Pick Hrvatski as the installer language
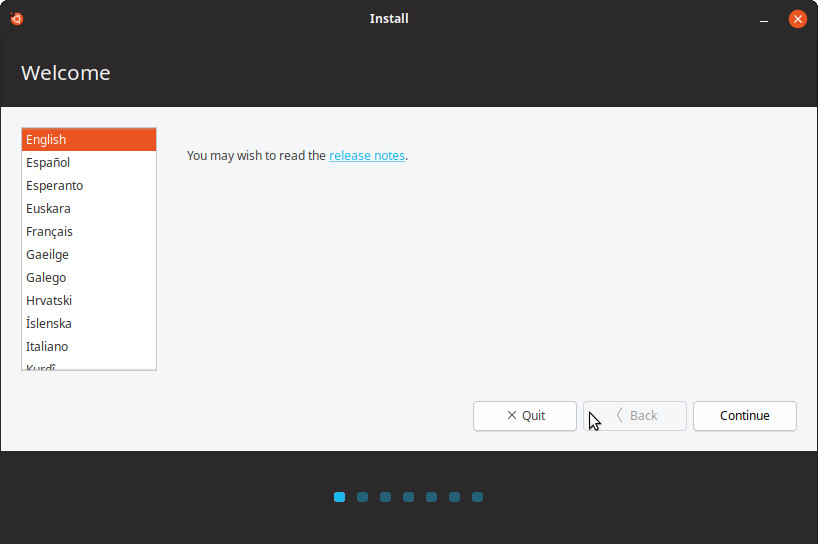Image resolution: width=818 pixels, height=544 pixels. (x=88, y=301)
